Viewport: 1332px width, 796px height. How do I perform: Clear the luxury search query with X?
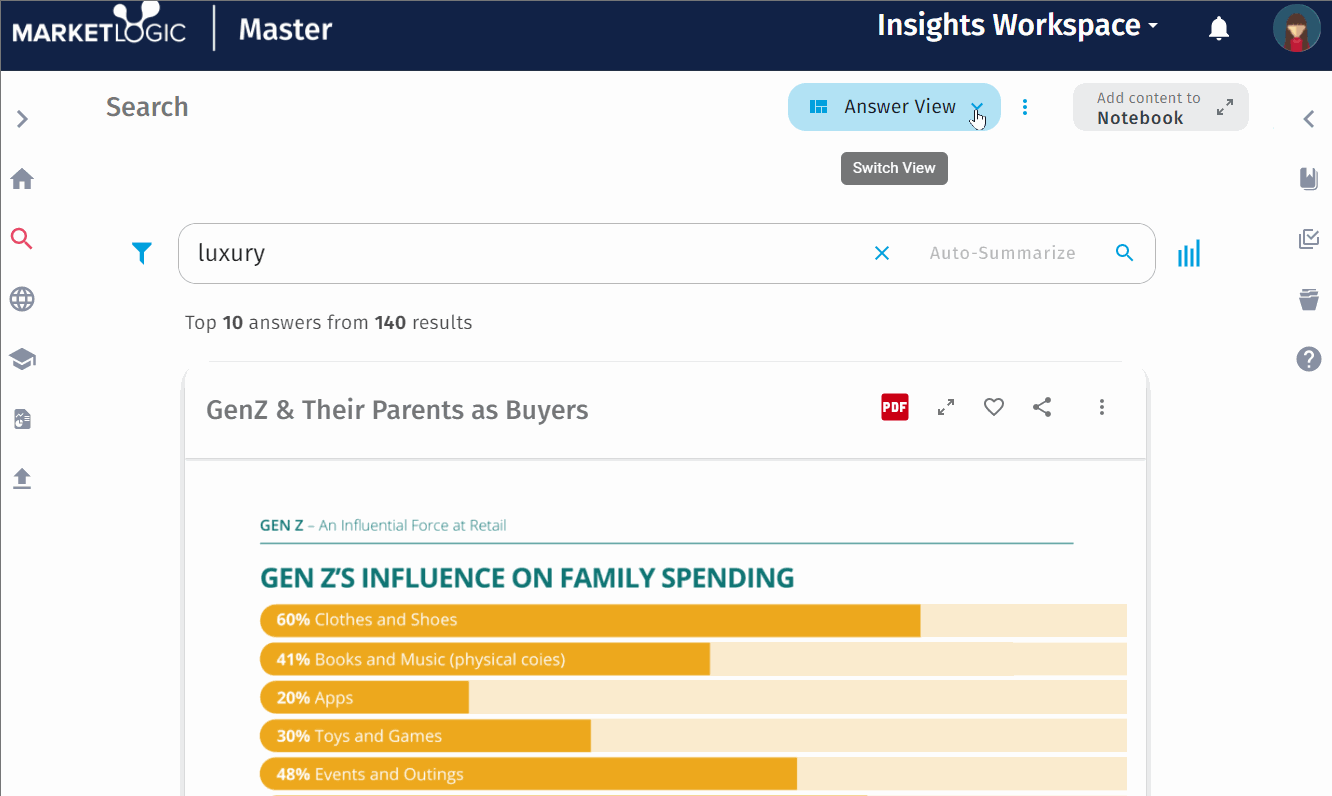pos(882,253)
